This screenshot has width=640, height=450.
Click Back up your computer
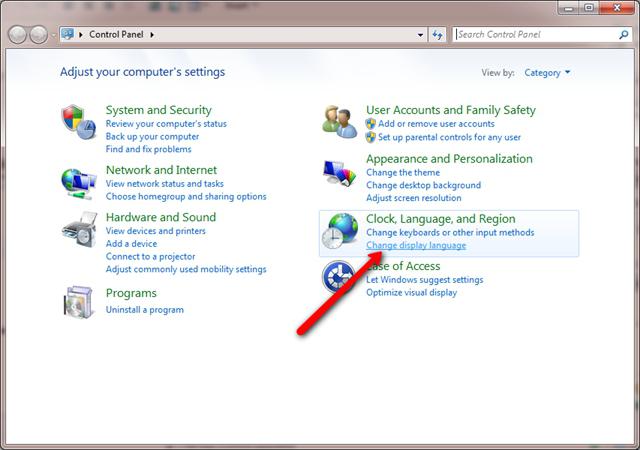pos(152,136)
